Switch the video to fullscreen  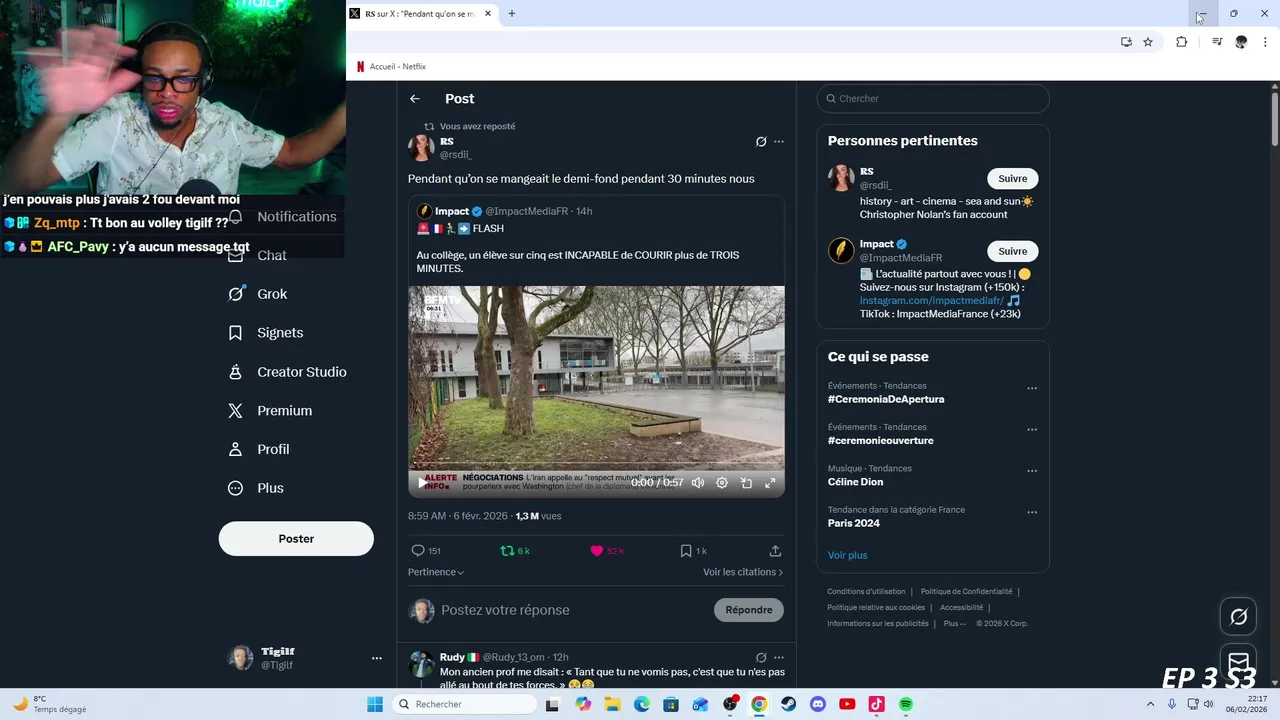pyautogui.click(x=770, y=483)
